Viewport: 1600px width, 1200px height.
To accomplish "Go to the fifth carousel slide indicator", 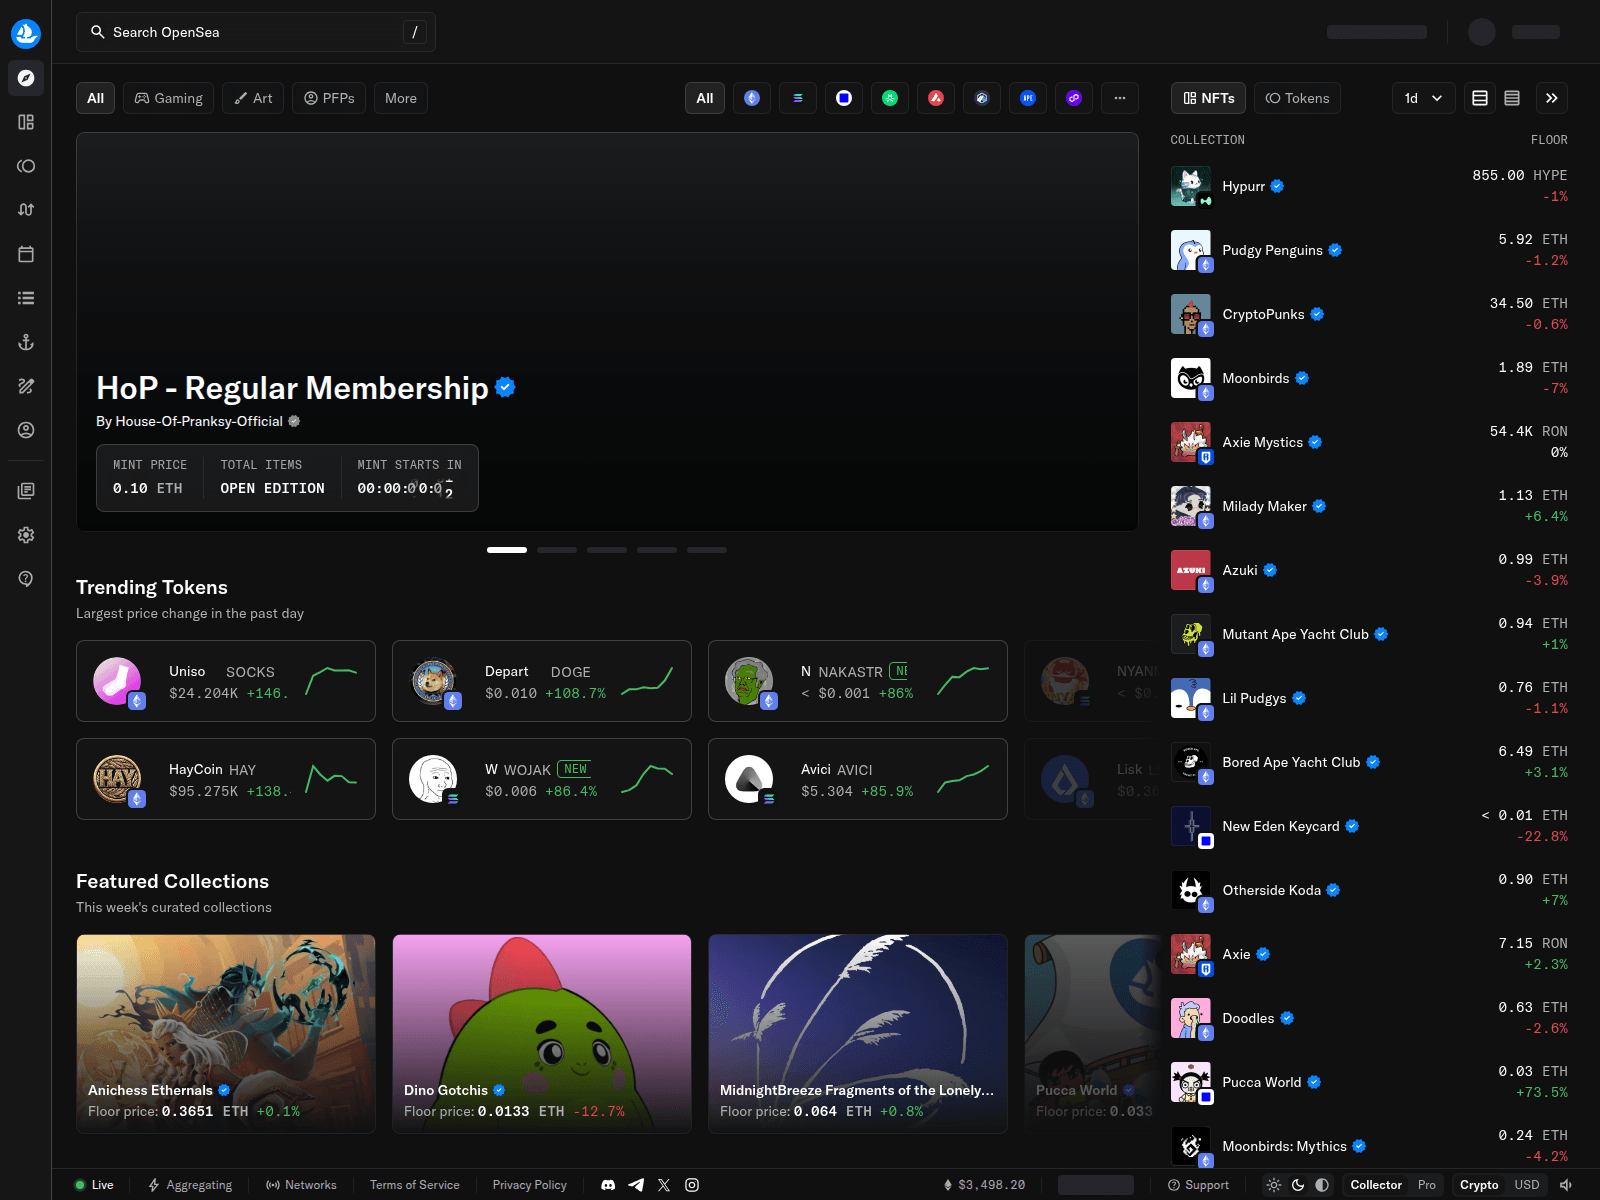I will (707, 550).
